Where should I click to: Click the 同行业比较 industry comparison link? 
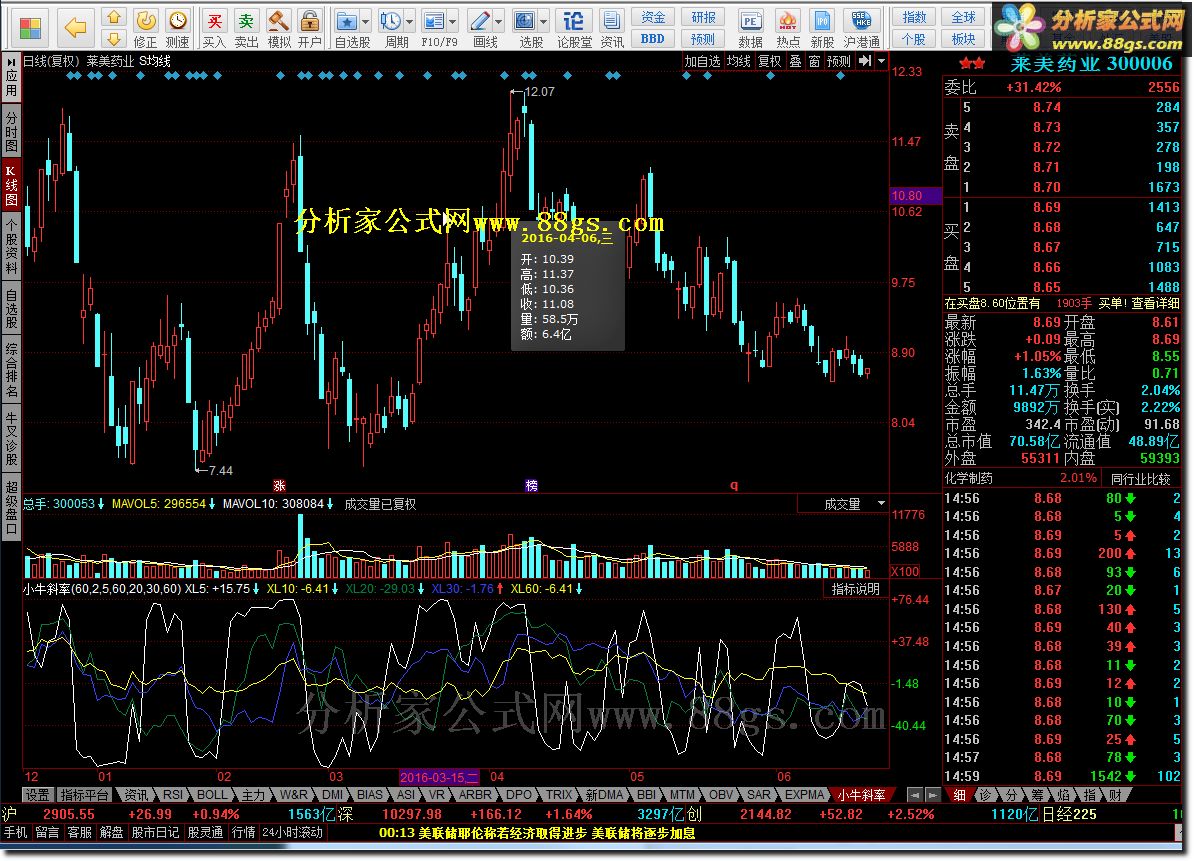[1140, 479]
